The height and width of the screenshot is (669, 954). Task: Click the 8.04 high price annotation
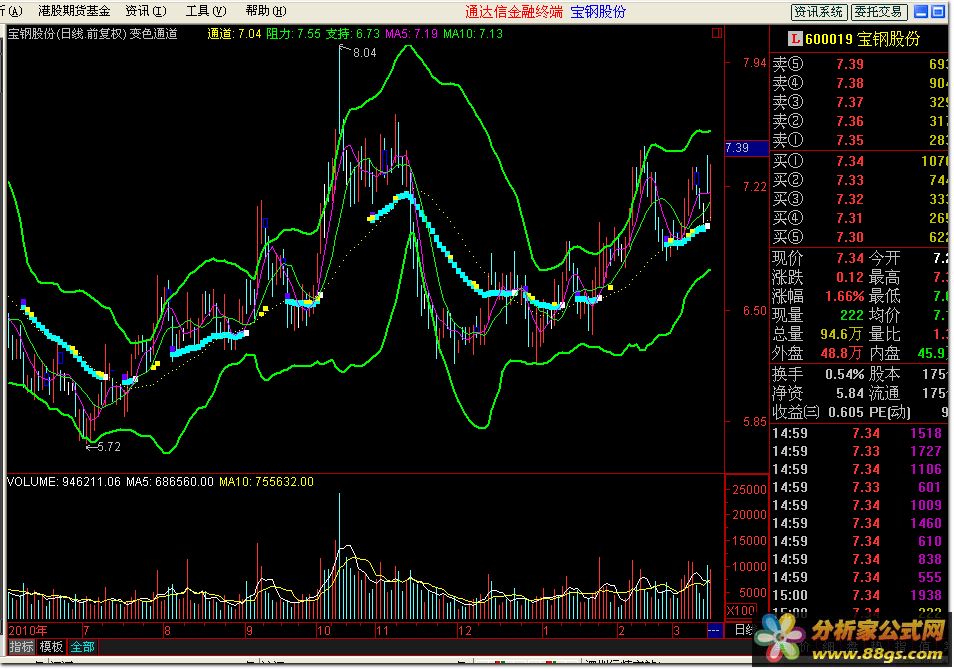364,53
